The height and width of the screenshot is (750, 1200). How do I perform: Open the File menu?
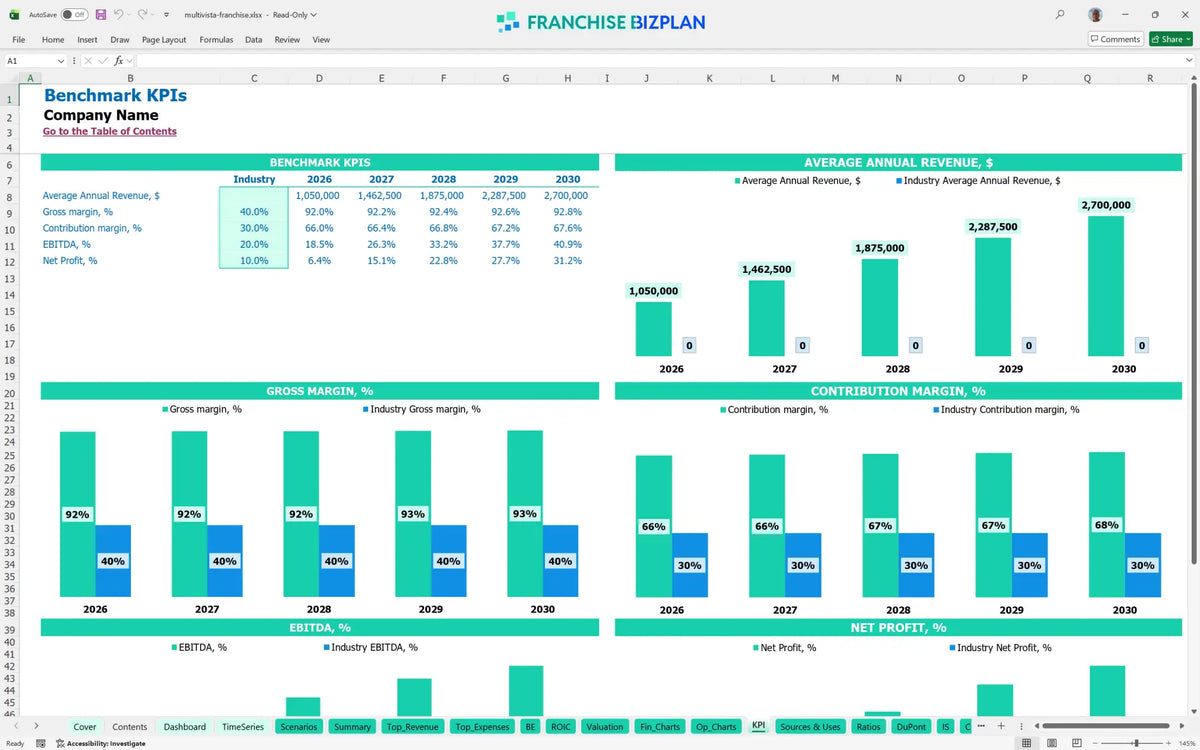19,40
